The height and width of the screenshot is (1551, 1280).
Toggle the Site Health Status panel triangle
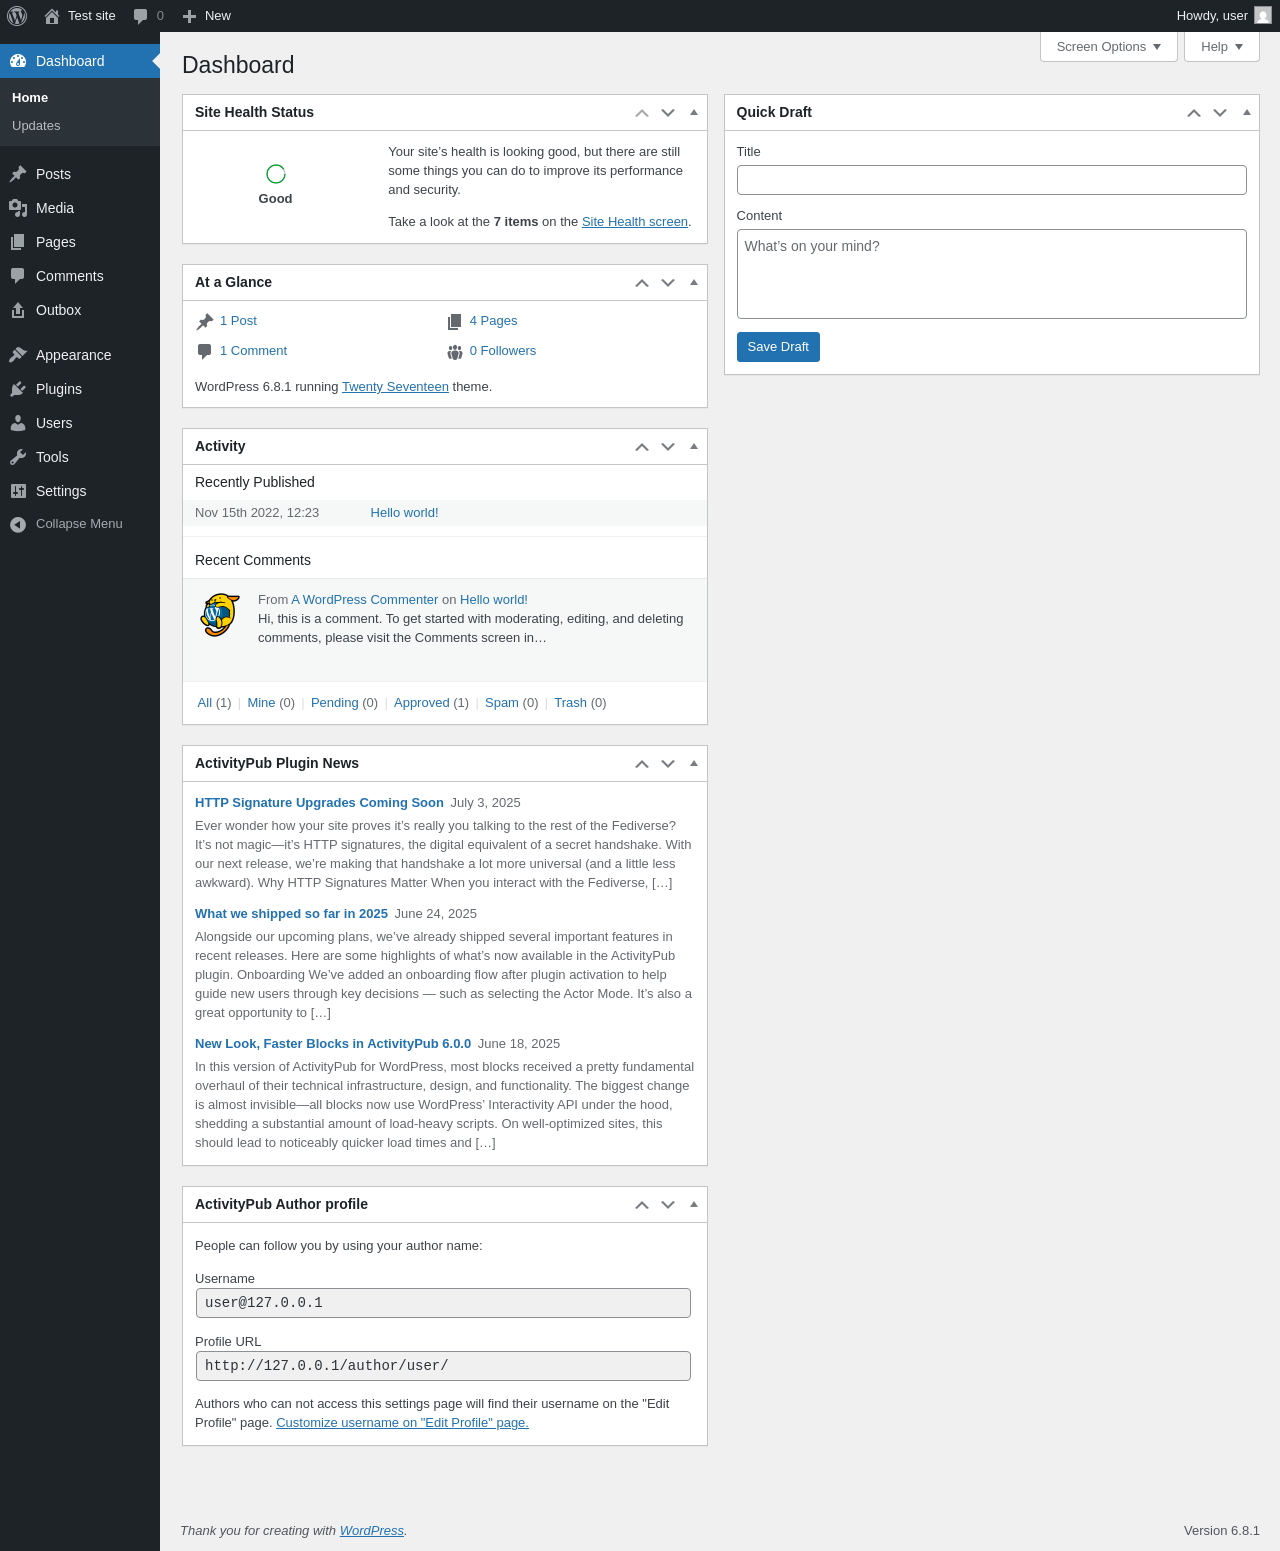coord(694,112)
